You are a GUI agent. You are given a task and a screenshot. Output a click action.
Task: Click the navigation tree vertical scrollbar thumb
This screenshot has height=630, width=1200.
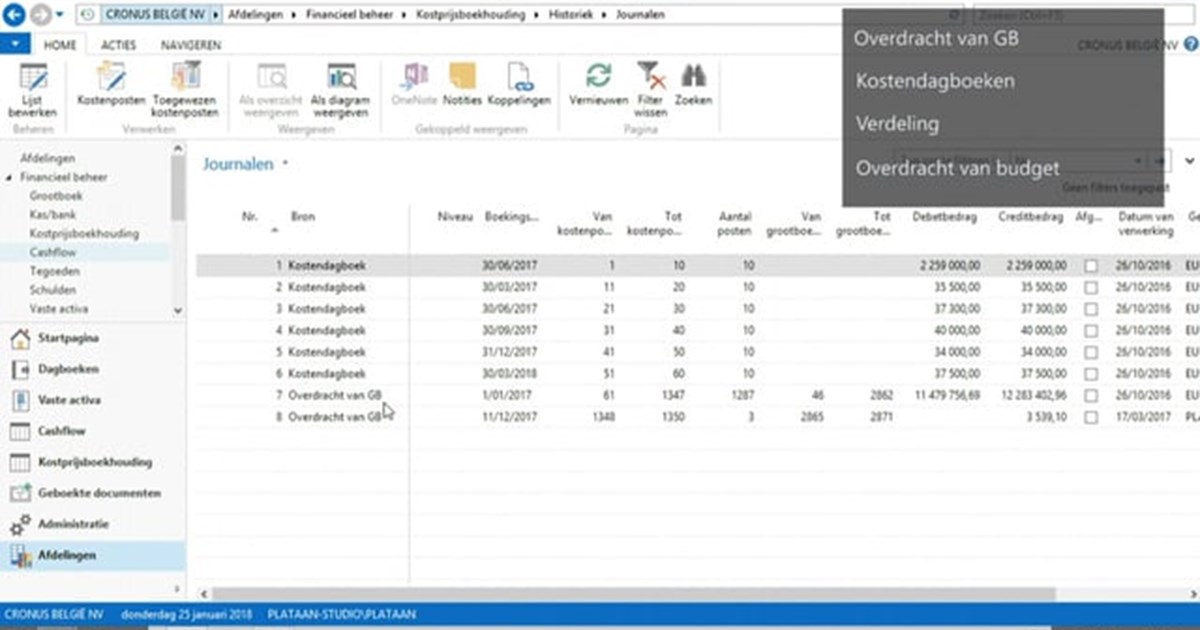[x=177, y=188]
